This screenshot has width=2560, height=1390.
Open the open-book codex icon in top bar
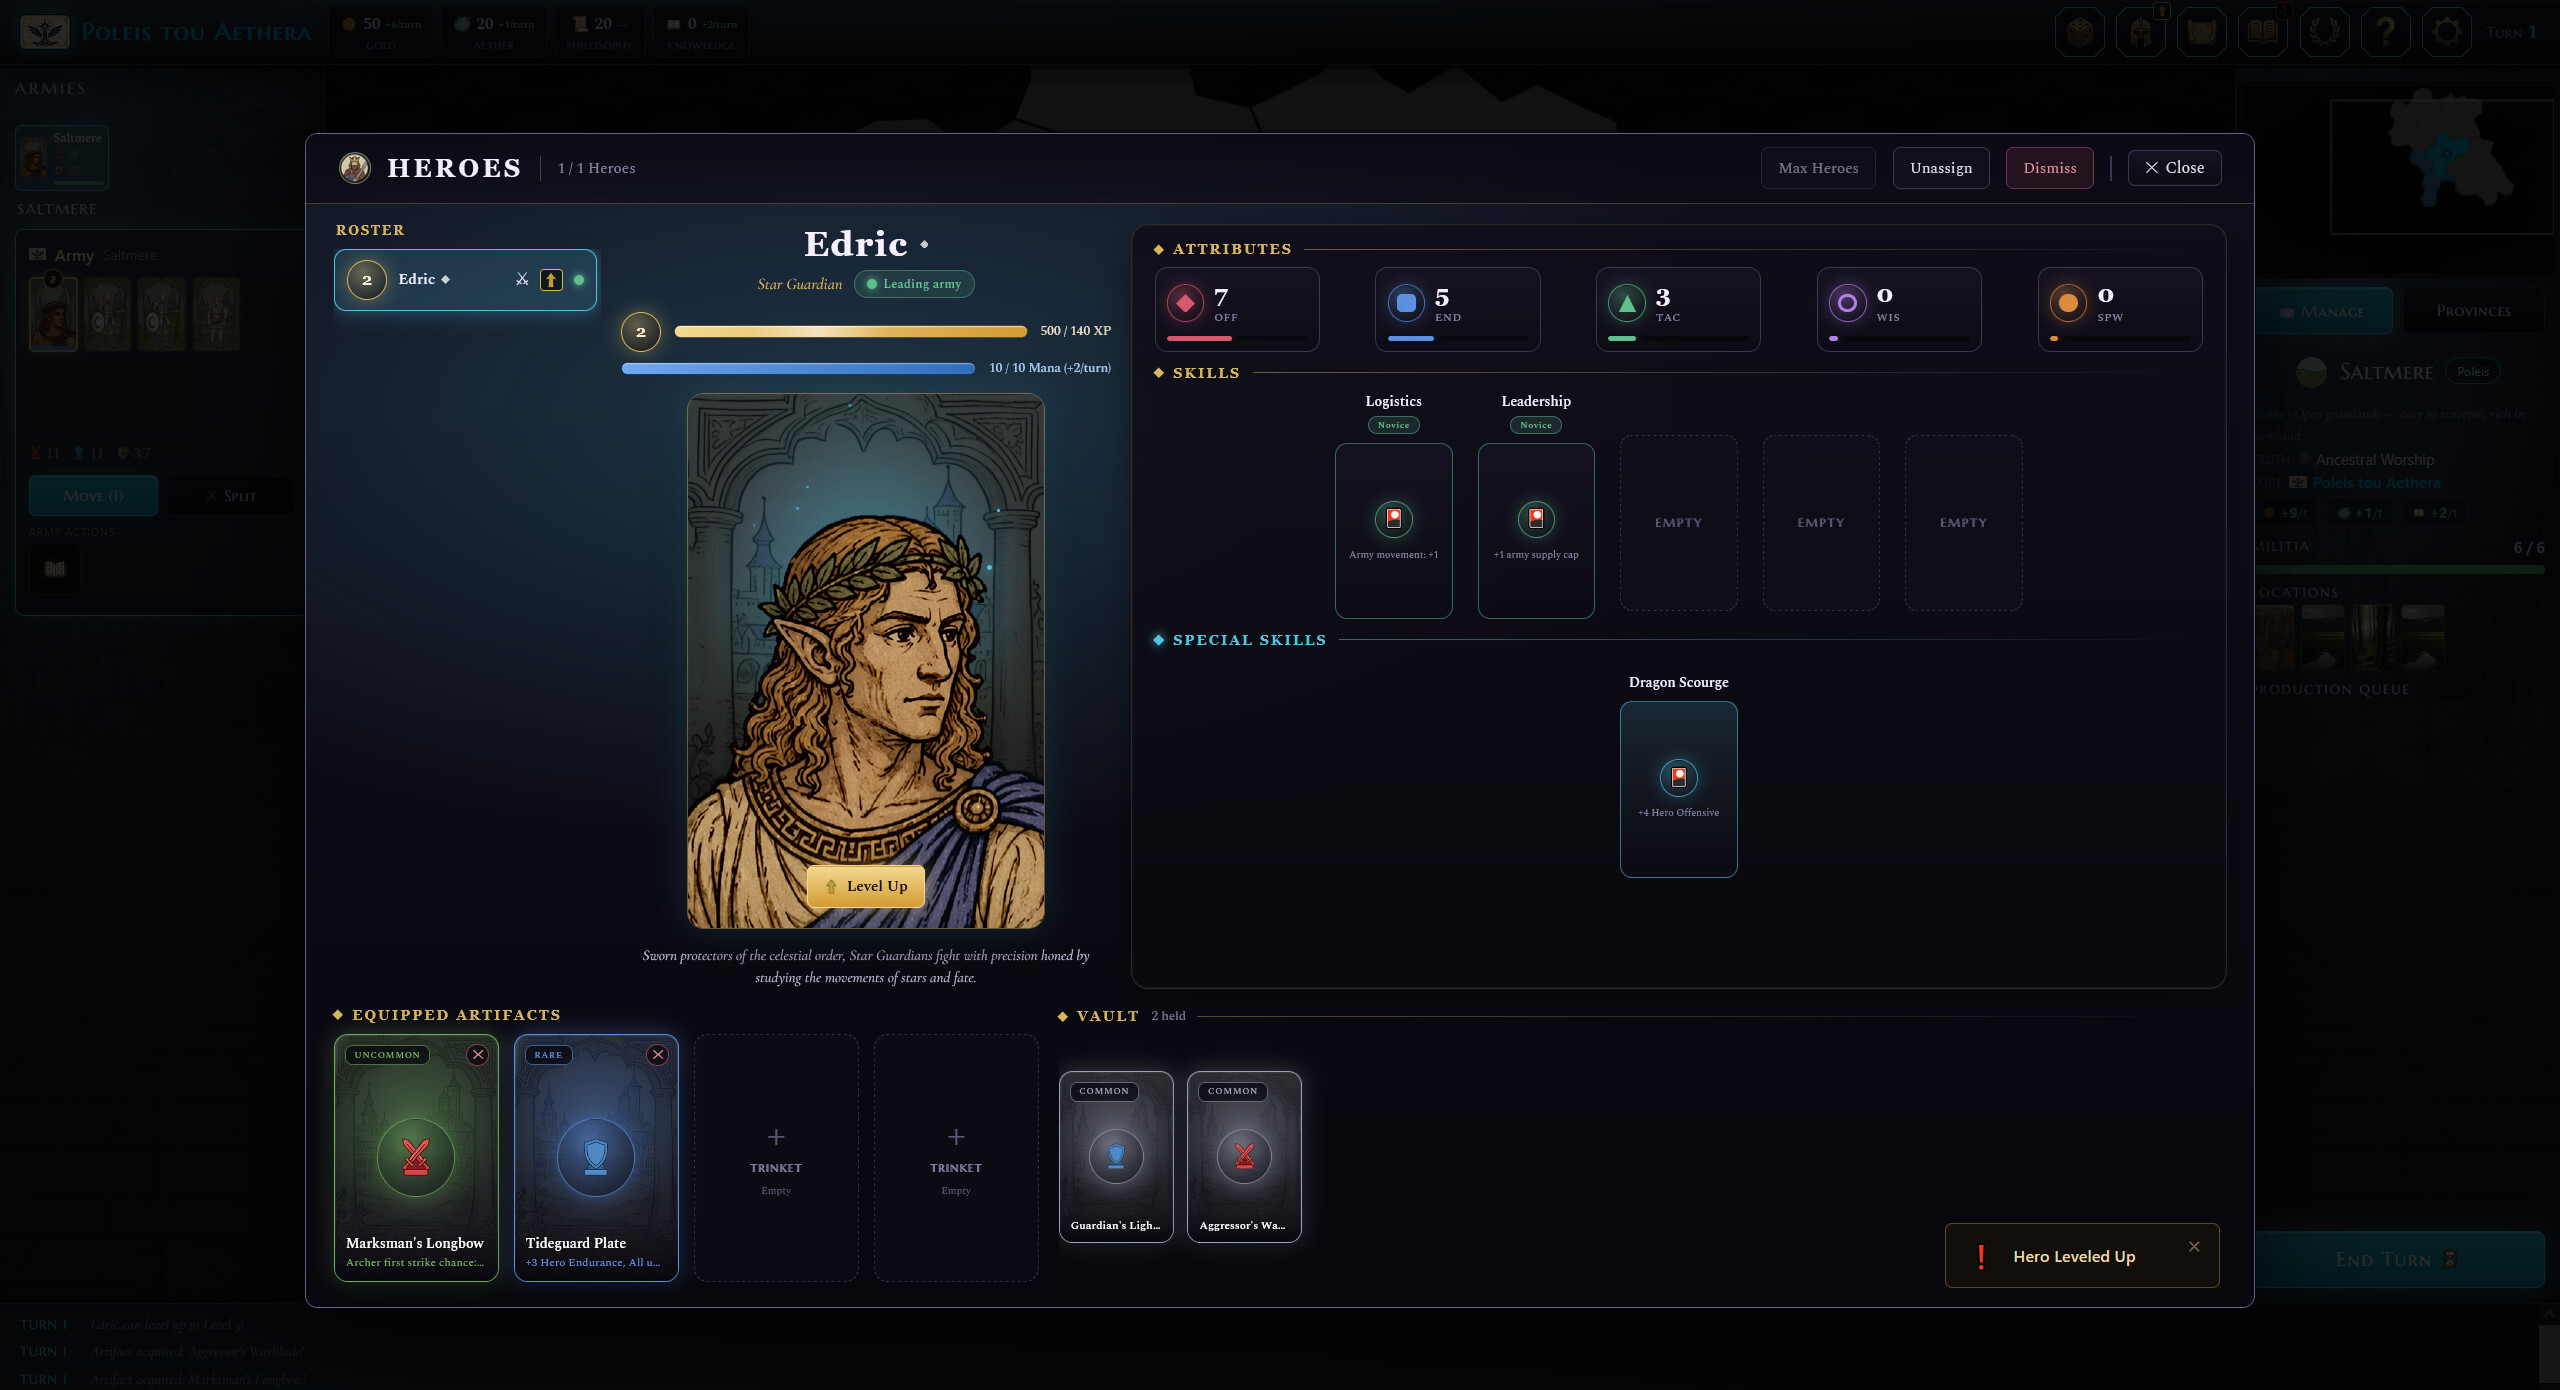pos(2263,32)
